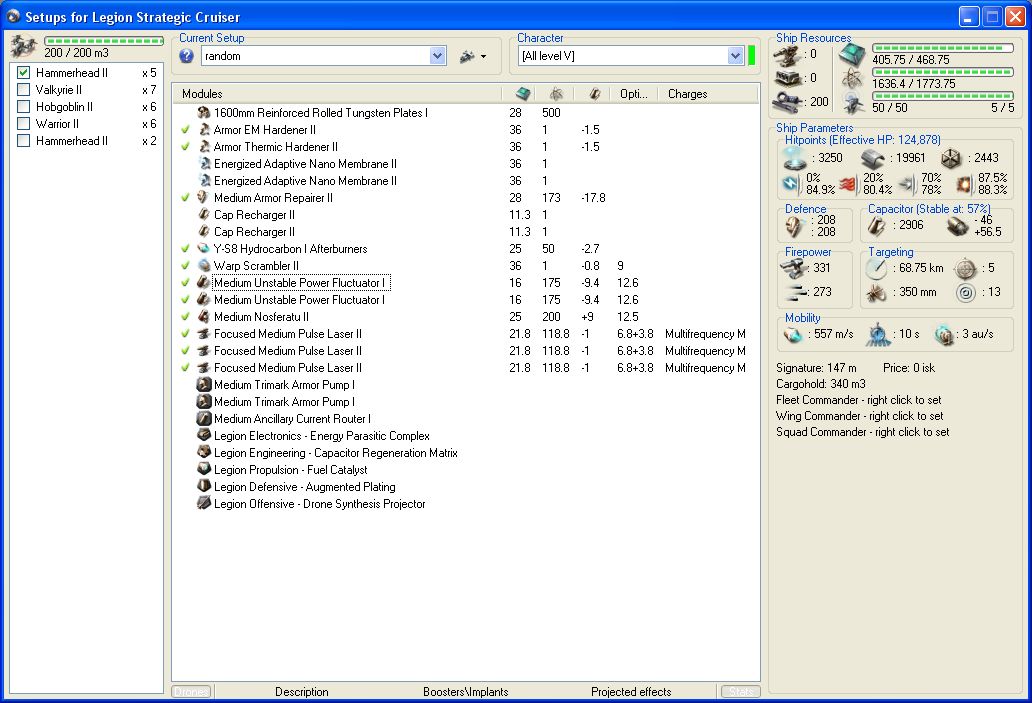Click the powergrid column header icon

click(x=556, y=93)
